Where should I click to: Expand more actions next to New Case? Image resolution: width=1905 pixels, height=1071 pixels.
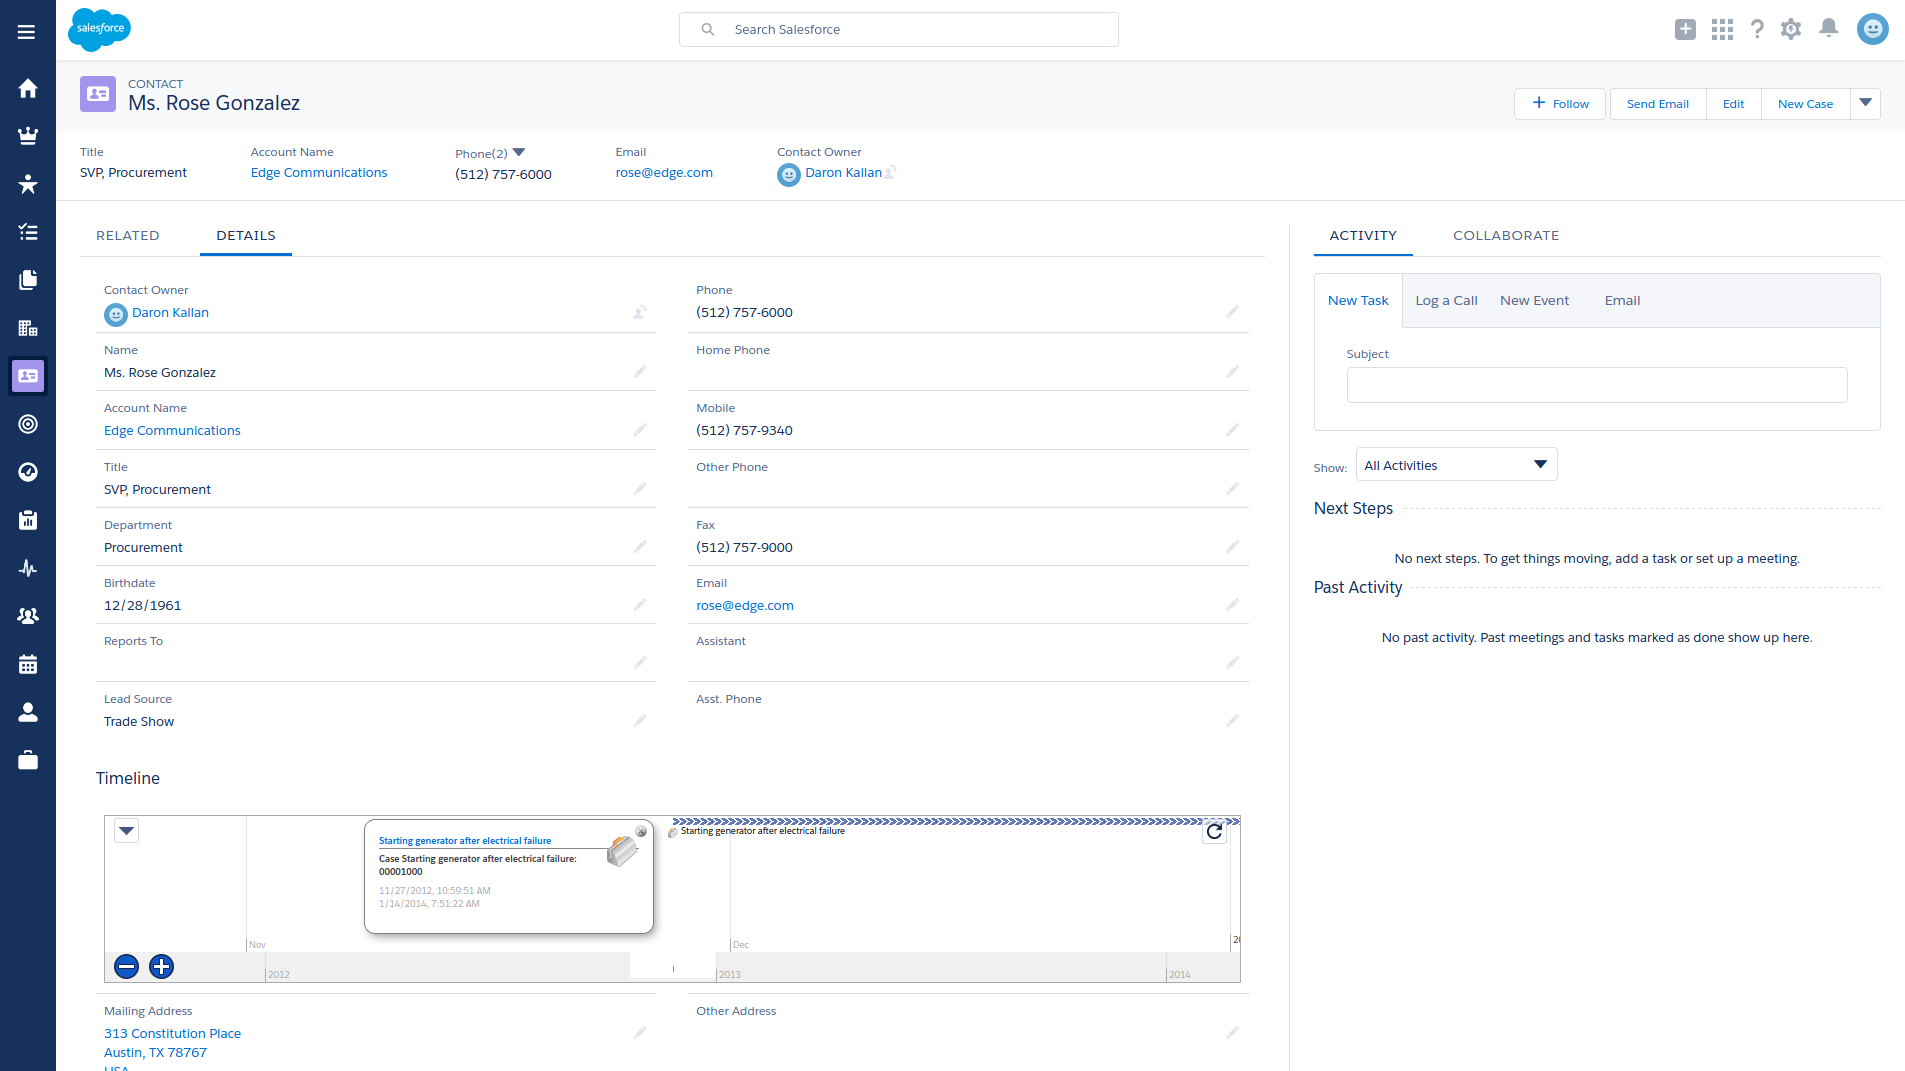pyautogui.click(x=1865, y=103)
